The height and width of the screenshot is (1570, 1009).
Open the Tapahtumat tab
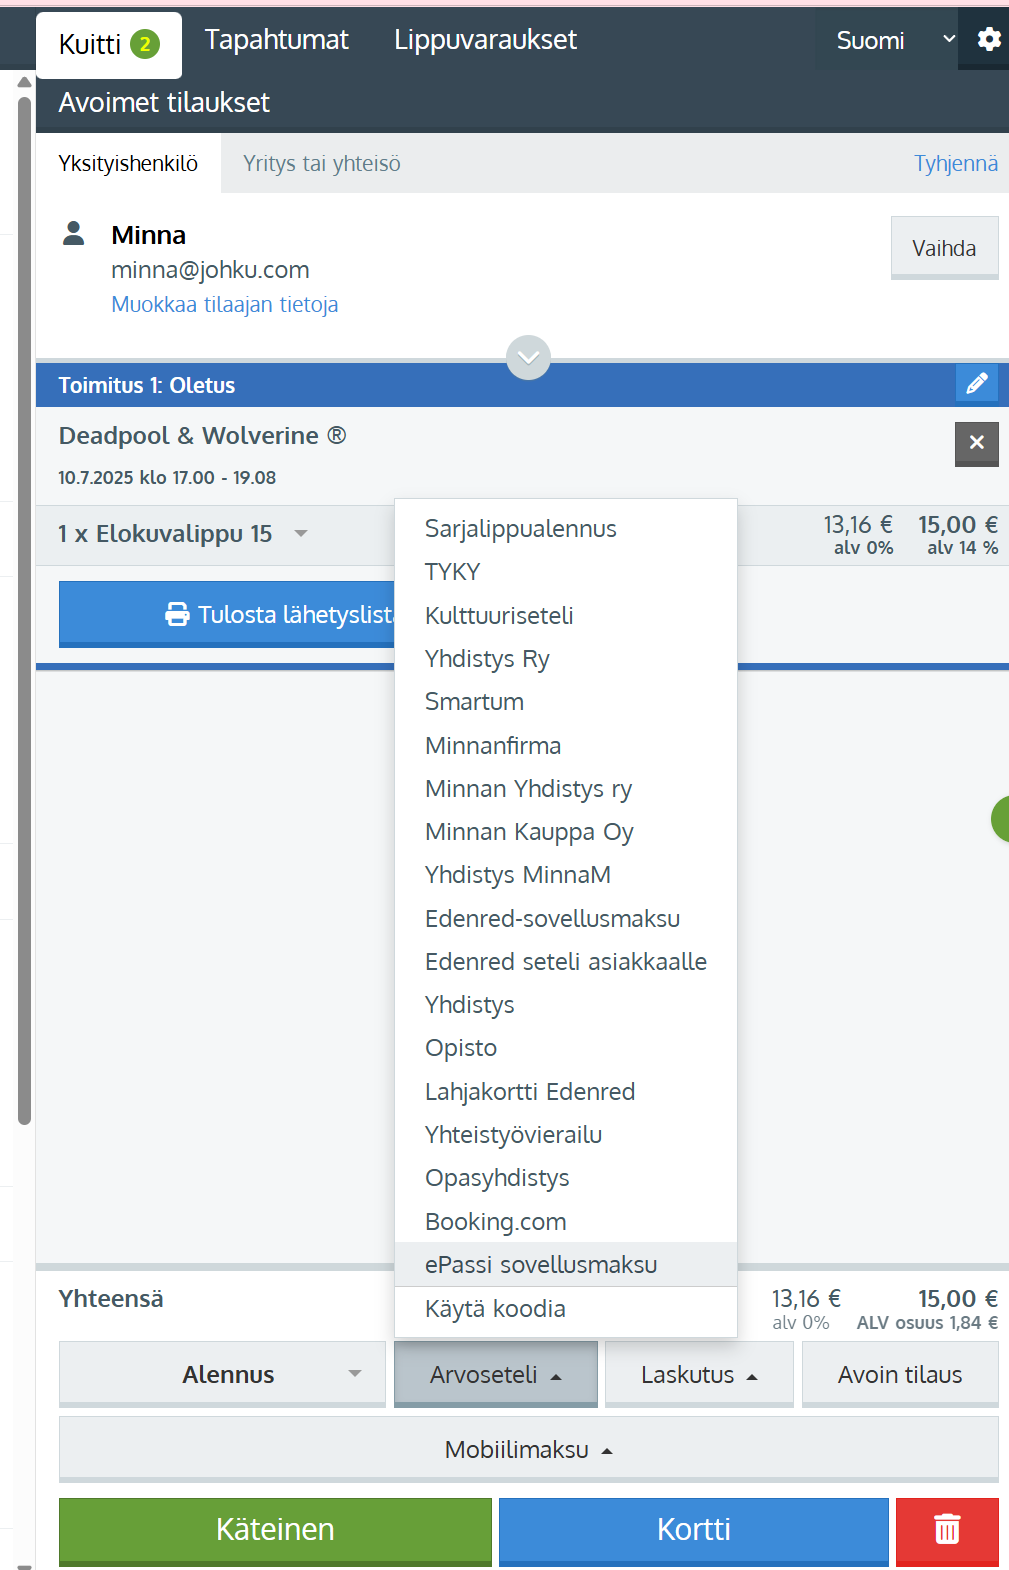276,40
